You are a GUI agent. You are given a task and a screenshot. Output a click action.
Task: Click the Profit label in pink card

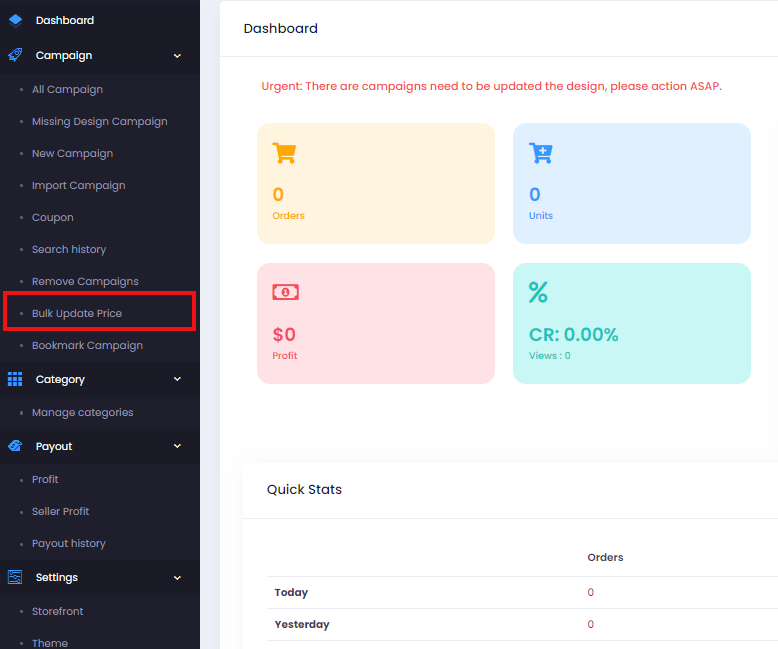[x=285, y=356]
